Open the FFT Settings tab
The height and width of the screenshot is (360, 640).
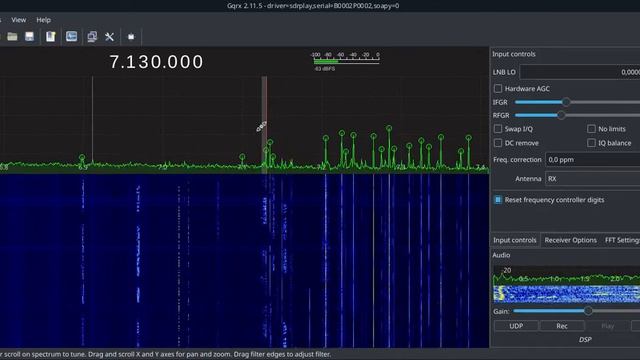pyautogui.click(x=621, y=240)
